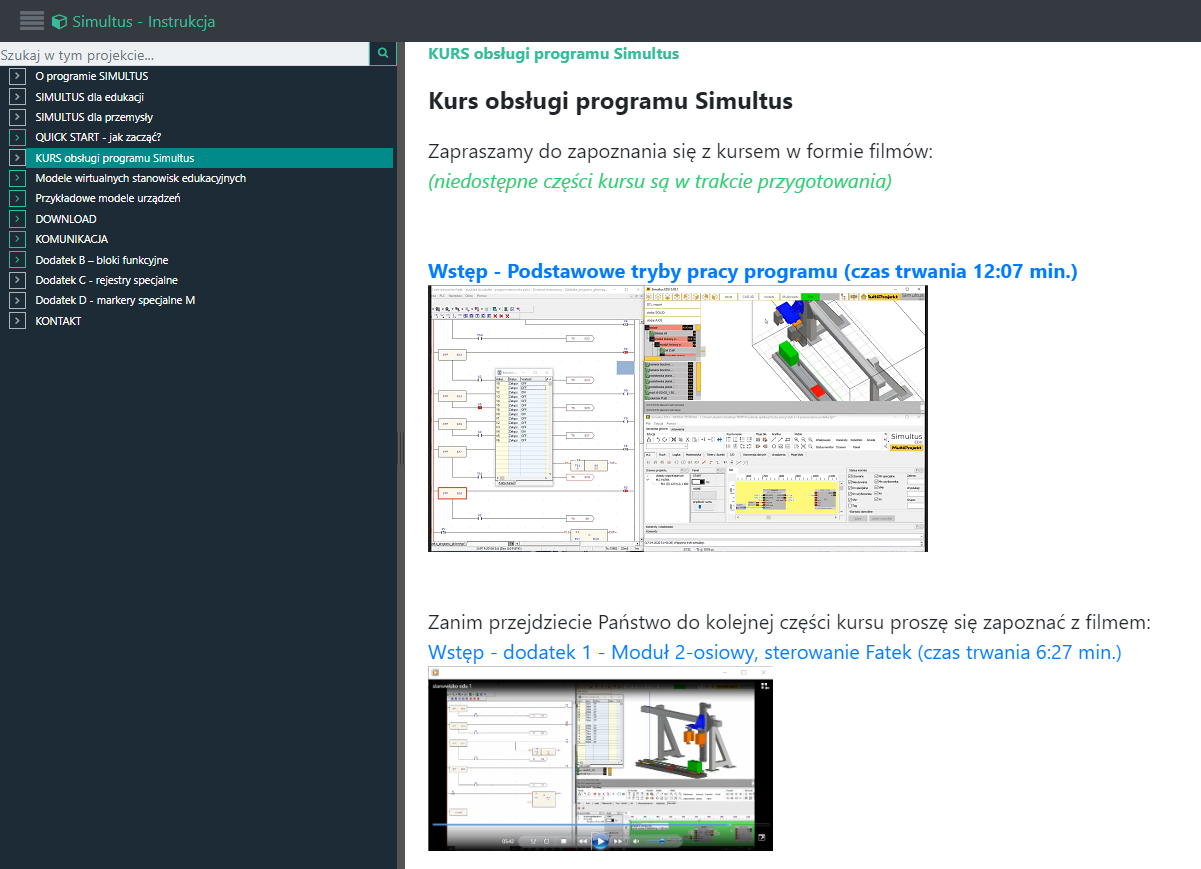Click the 'Szukaj w tym projekcie' search field

click(x=184, y=55)
